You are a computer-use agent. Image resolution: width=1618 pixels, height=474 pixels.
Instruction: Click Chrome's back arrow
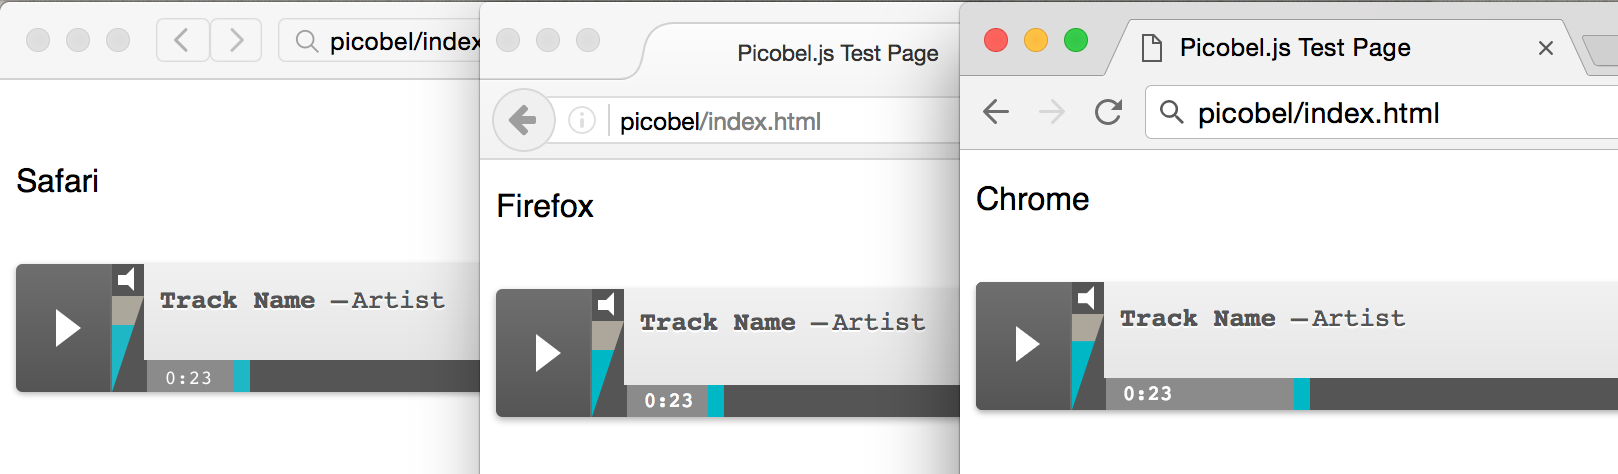click(996, 112)
